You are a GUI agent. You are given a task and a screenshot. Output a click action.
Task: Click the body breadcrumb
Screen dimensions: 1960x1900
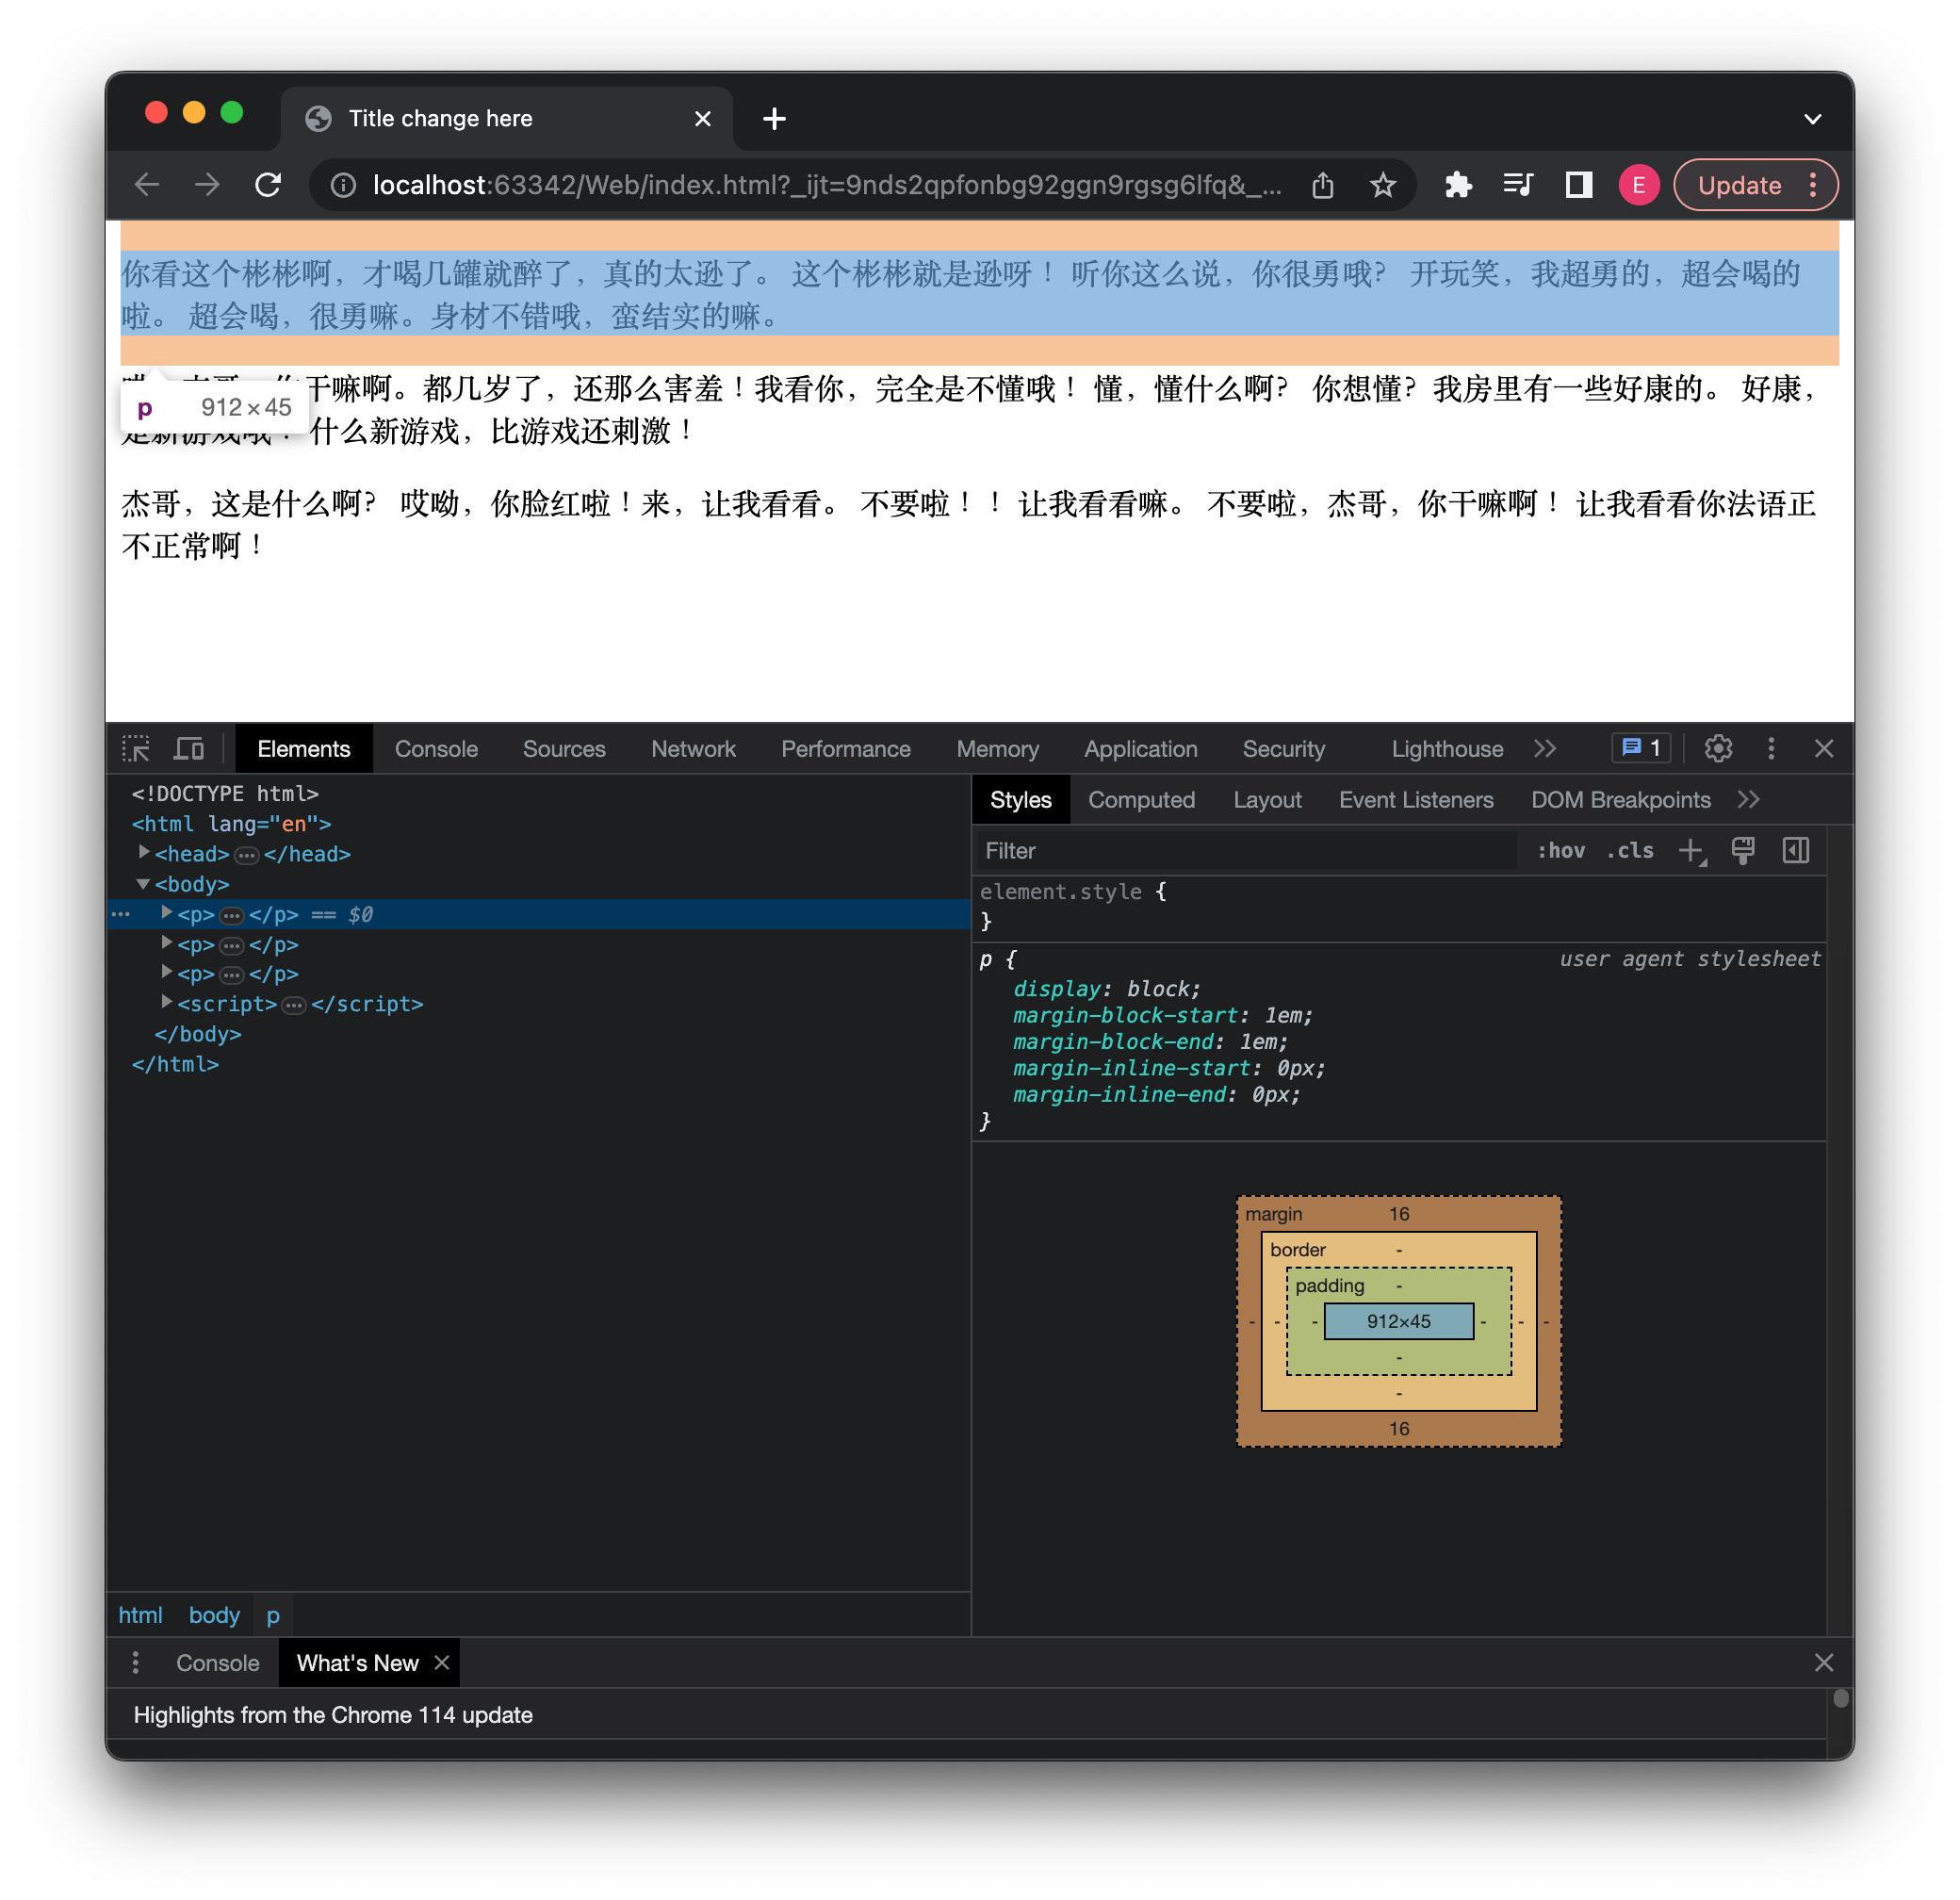(x=214, y=1615)
